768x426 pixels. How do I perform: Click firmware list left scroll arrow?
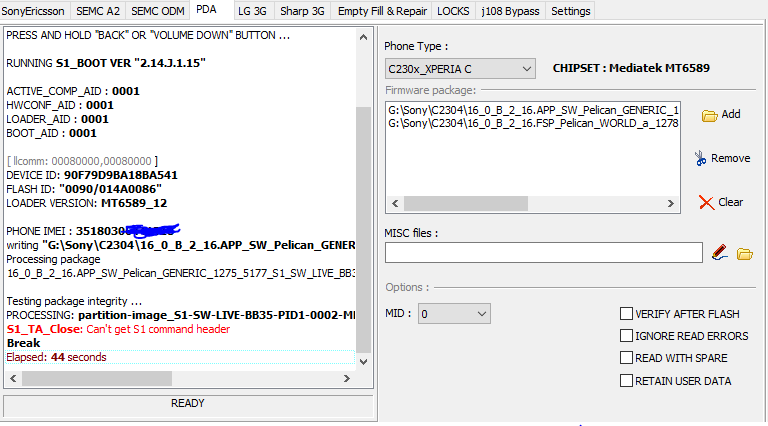tap(395, 204)
